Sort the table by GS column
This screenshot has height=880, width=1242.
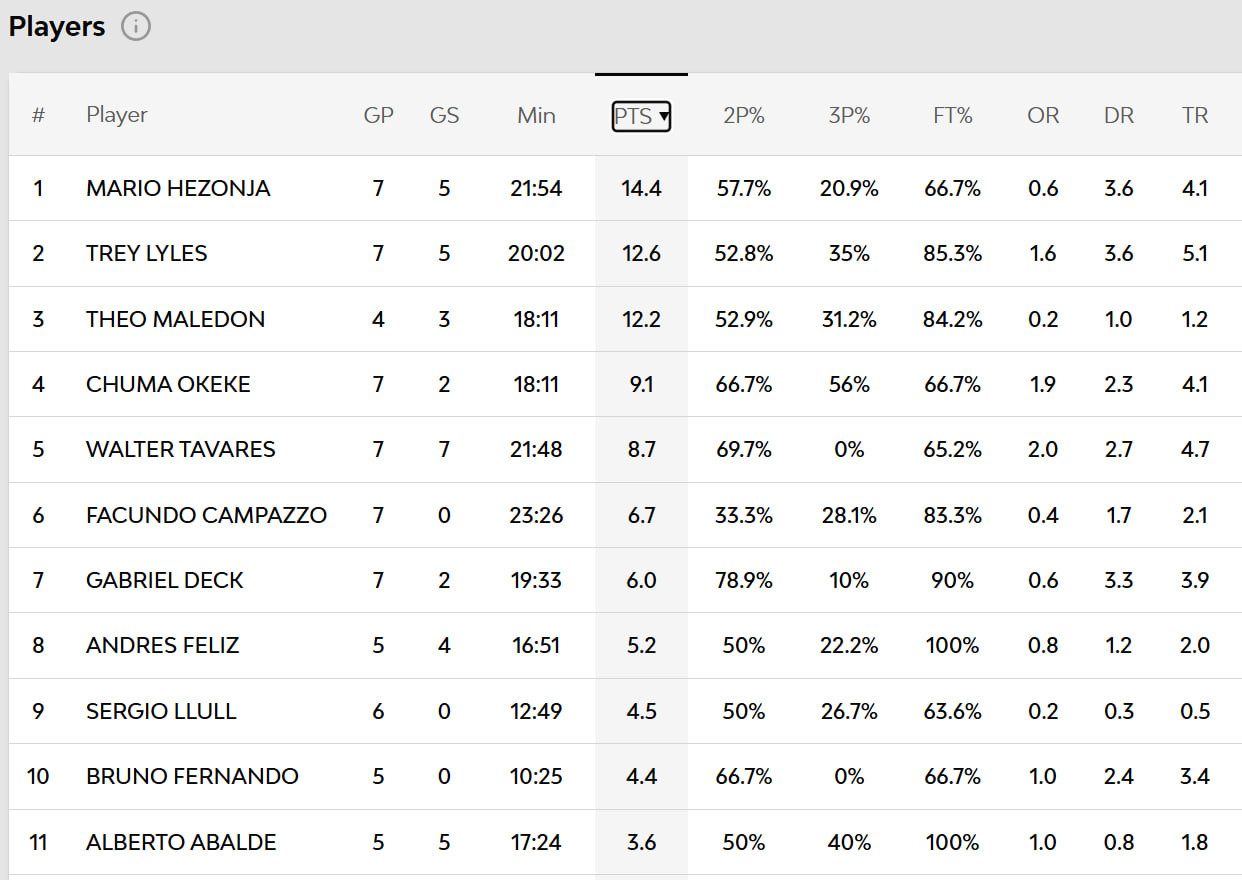point(444,116)
